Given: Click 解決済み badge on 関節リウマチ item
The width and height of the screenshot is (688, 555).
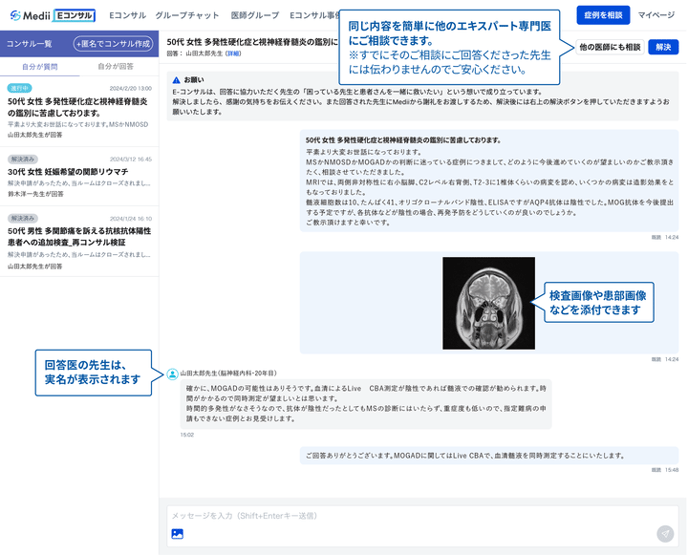Looking at the screenshot, I should pyautogui.click(x=23, y=159).
